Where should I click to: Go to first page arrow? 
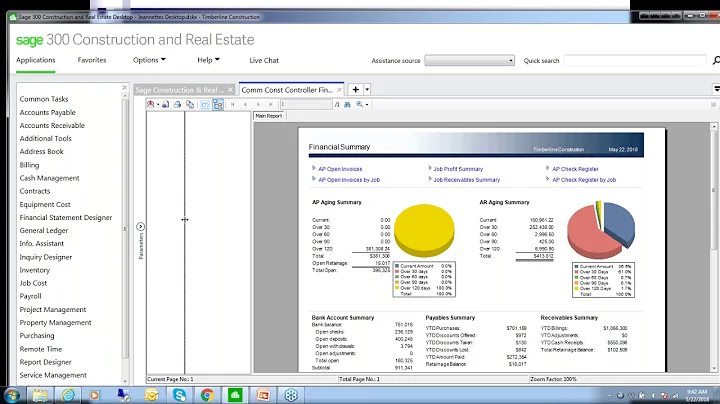[x=233, y=105]
